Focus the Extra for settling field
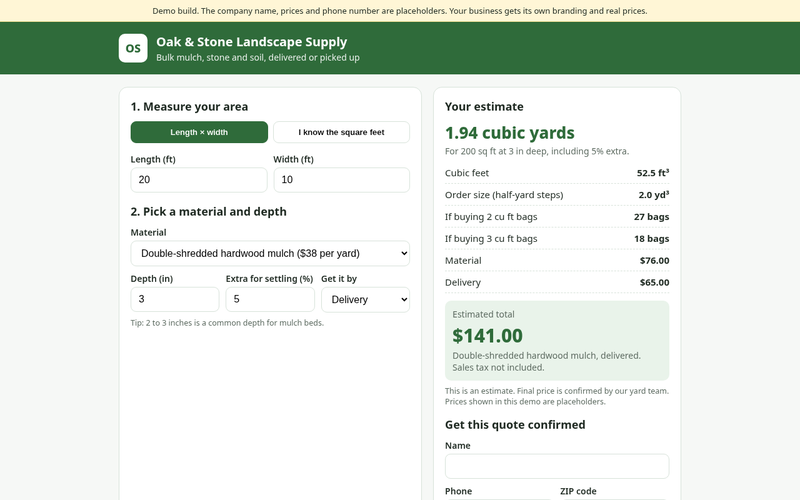Viewport: 800px width, 500px height. (x=270, y=299)
